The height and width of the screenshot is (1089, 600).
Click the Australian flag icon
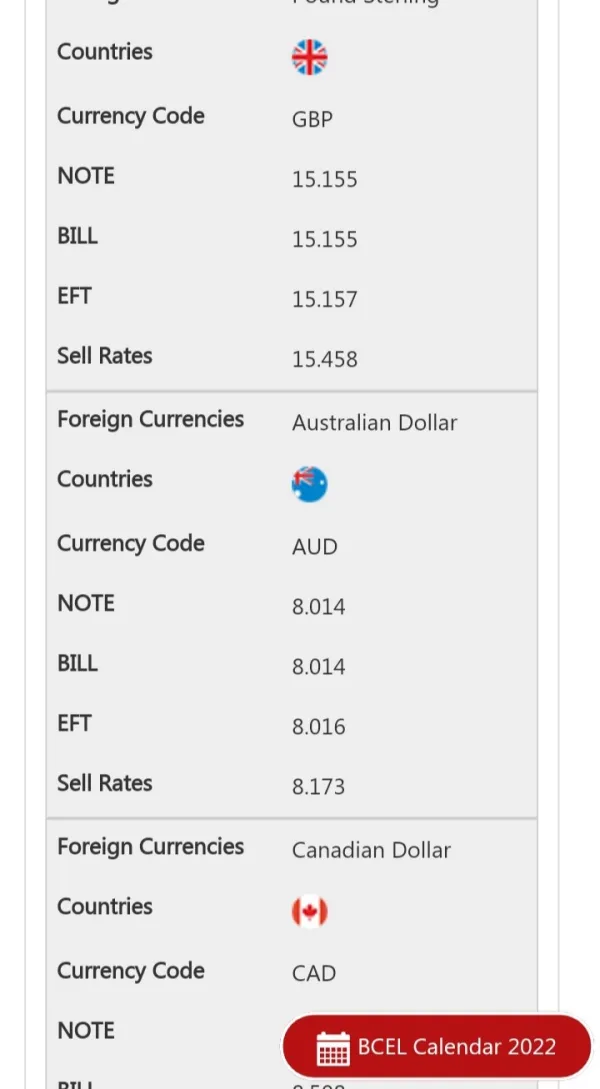pyautogui.click(x=309, y=484)
